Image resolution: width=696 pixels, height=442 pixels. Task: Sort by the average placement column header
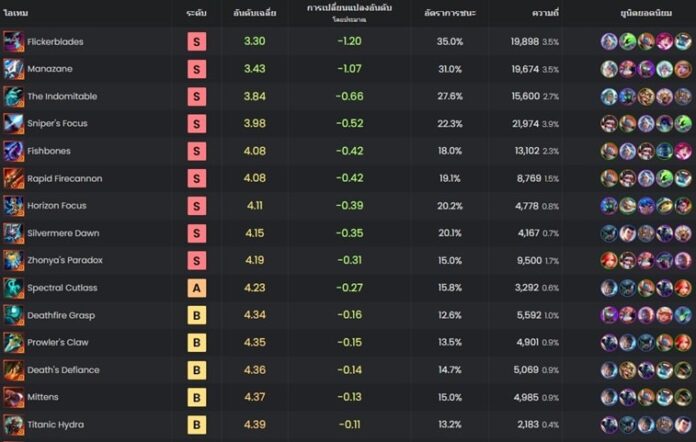[255, 13]
